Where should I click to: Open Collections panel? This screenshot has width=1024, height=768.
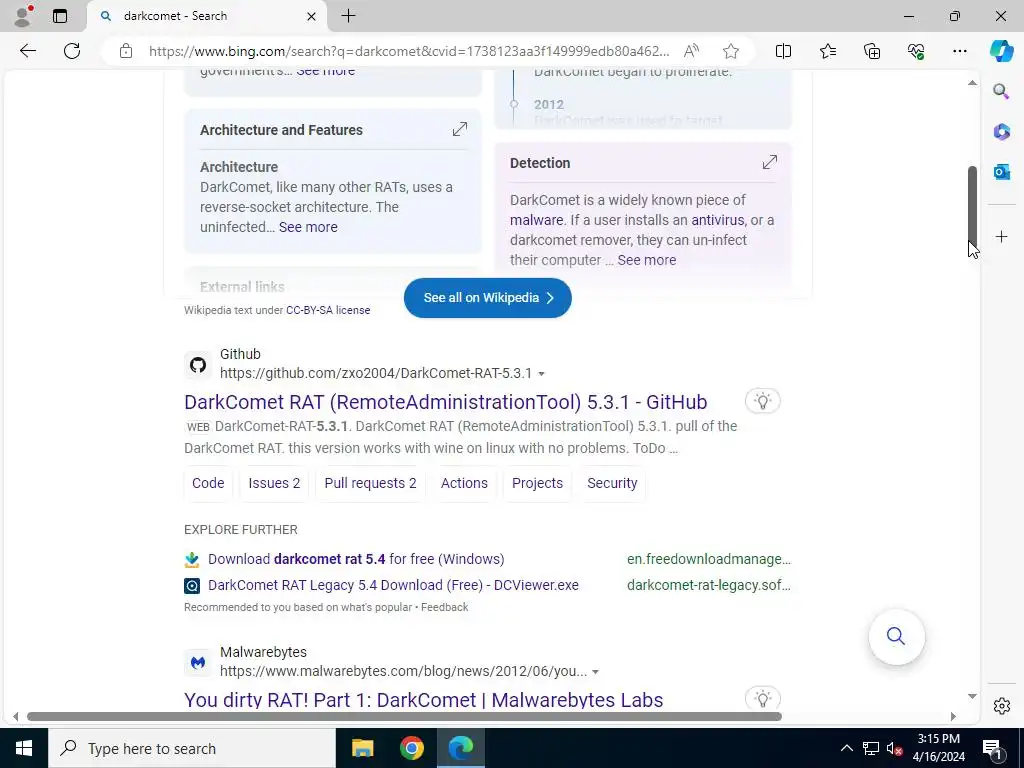click(872, 51)
